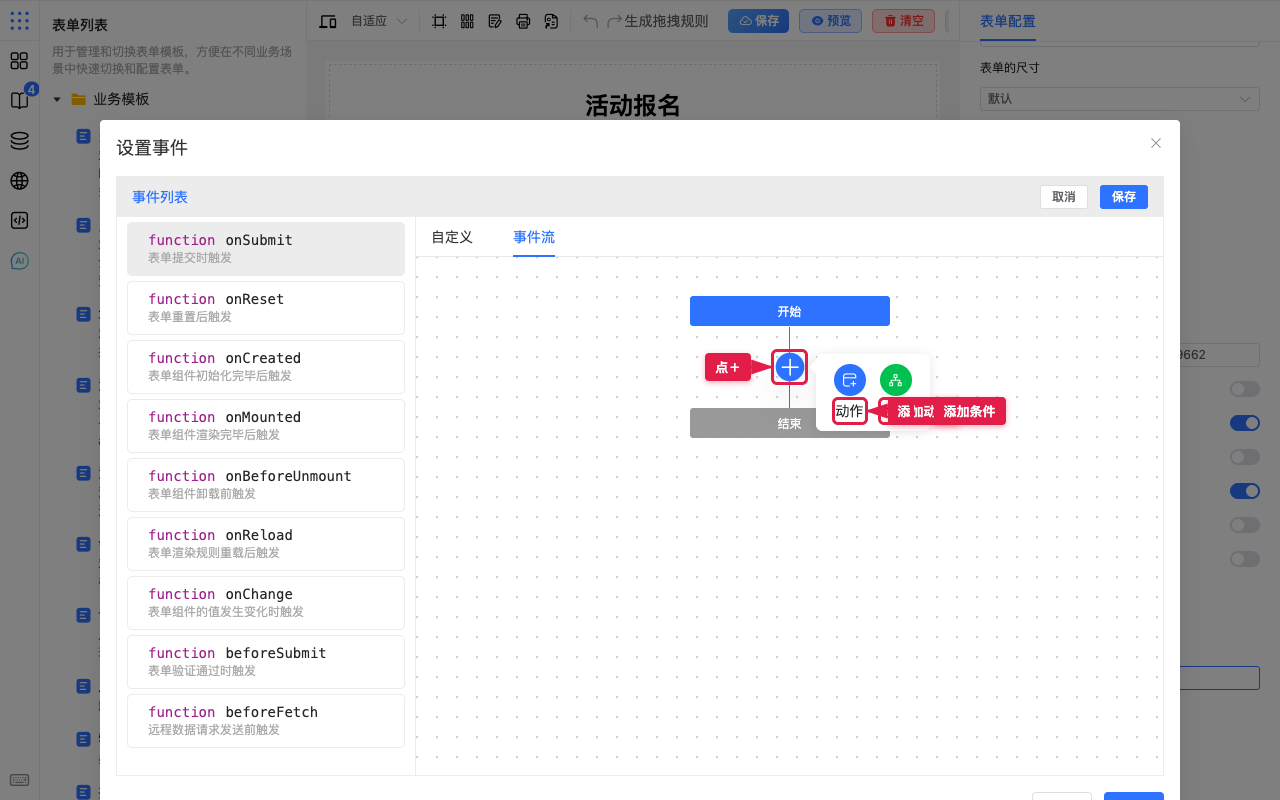This screenshot has width=1280, height=800.
Task: Choose the green add-condition icon in the popup
Action: [896, 380]
